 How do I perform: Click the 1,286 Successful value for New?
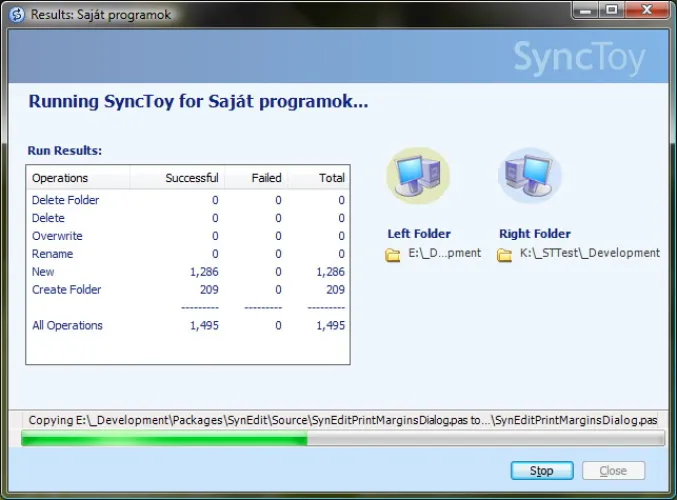(204, 272)
